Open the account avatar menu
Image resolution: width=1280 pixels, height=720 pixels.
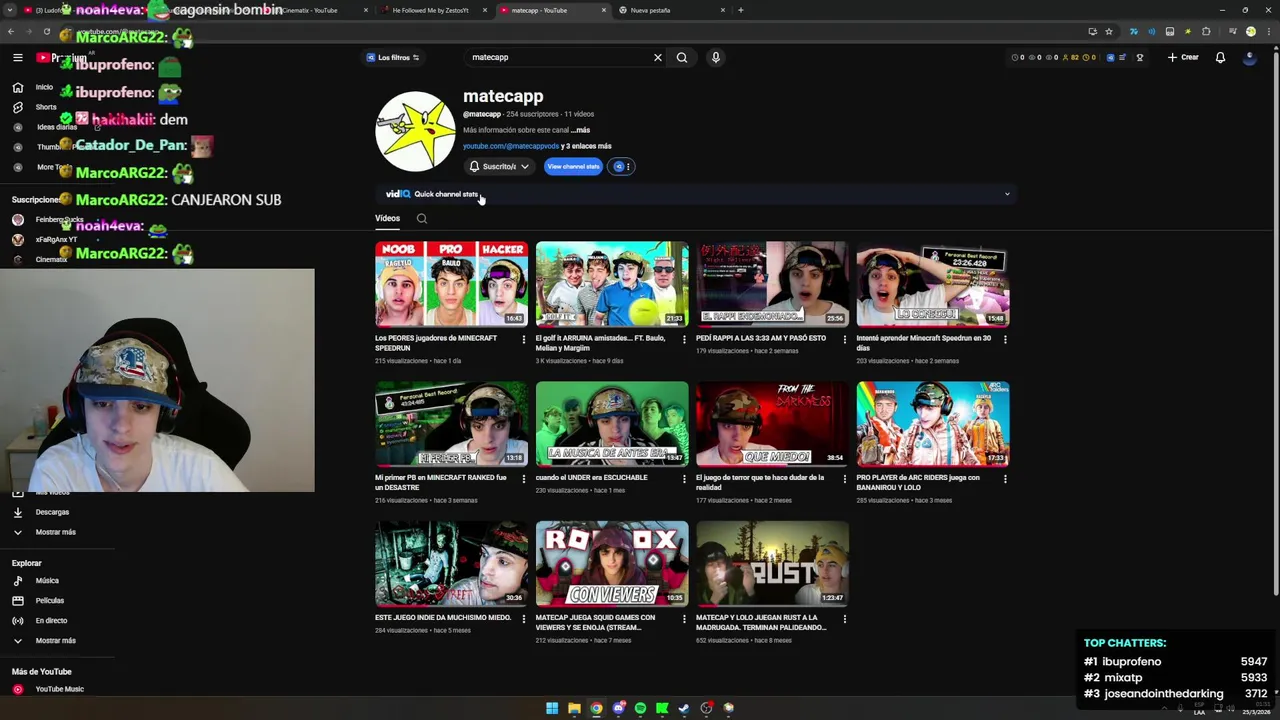1249,58
